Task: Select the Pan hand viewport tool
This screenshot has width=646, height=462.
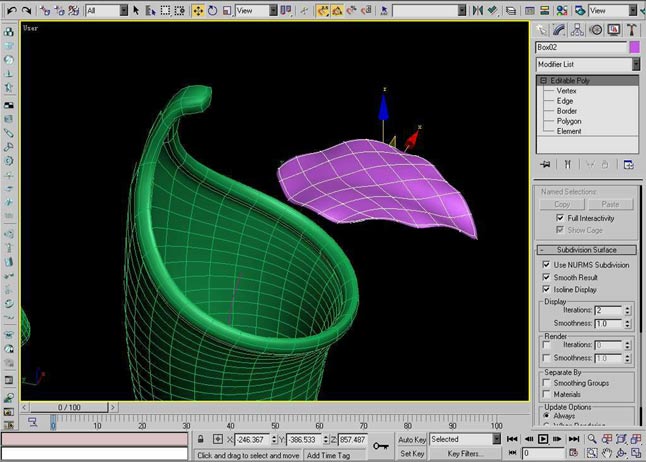Action: [x=606, y=453]
